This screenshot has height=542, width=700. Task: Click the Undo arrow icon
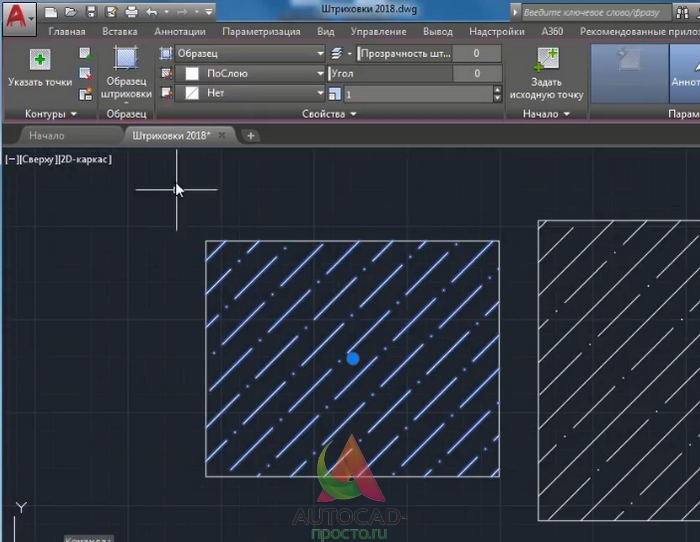pyautogui.click(x=152, y=12)
